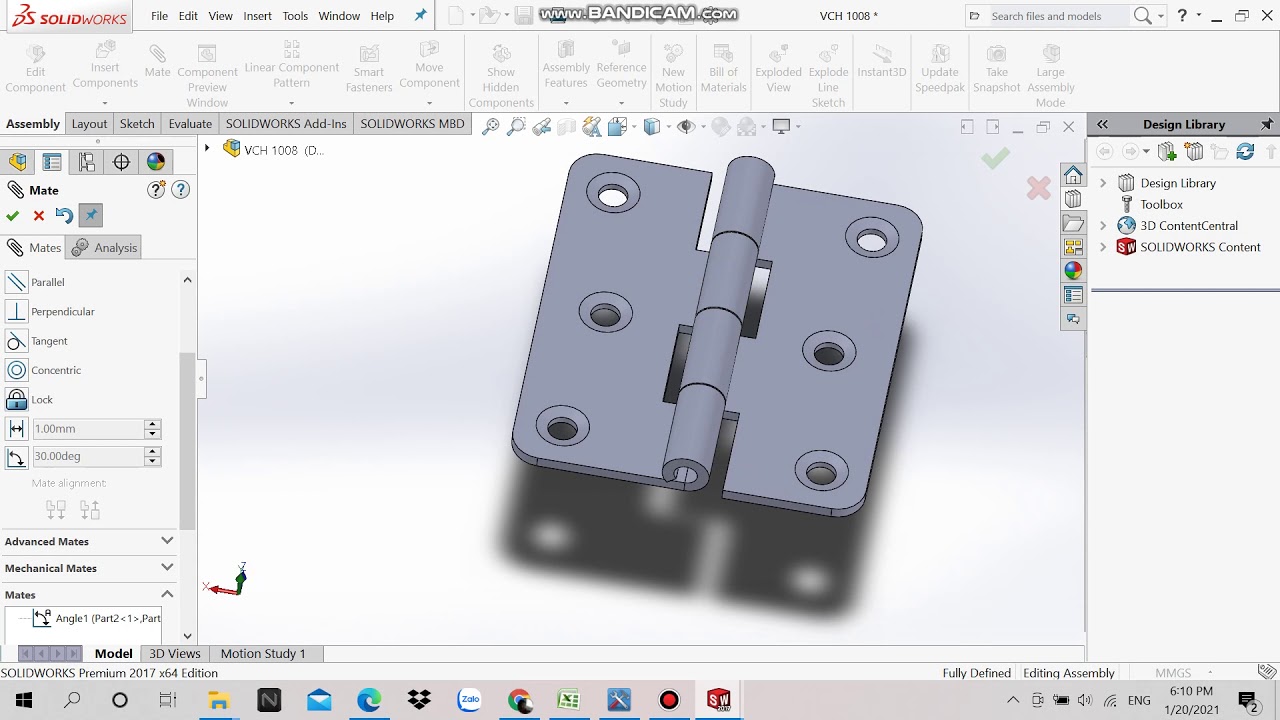Image resolution: width=1280 pixels, height=720 pixels.
Task: Toggle the Angle mate button
Action: pos(16,456)
